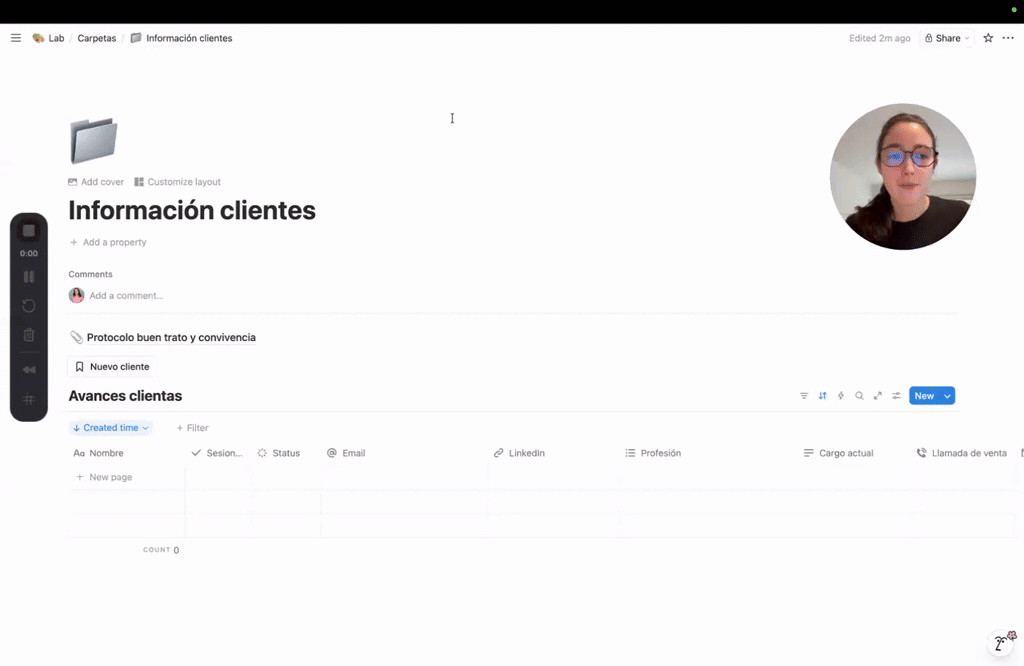
Task: Click the Filter button
Action: pyautogui.click(x=193, y=428)
